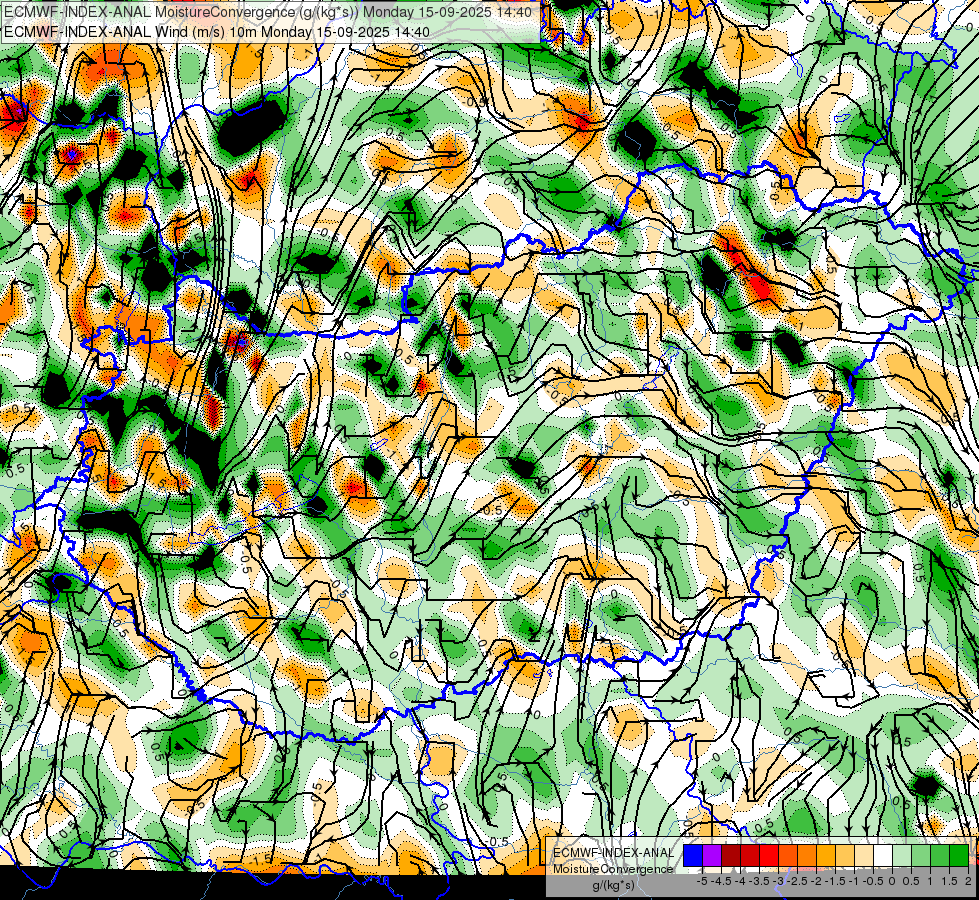Click the blue swatch in the legend

pyautogui.click(x=693, y=855)
